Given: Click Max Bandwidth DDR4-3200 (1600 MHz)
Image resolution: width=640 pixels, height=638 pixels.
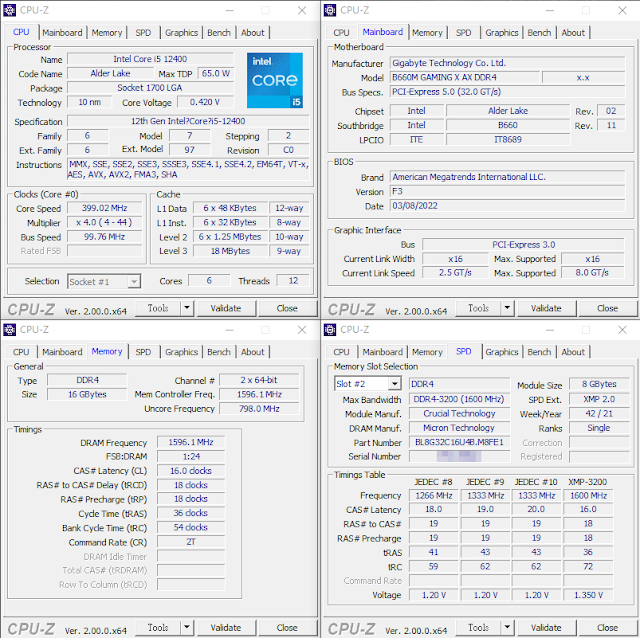Looking at the screenshot, I should click(459, 399).
